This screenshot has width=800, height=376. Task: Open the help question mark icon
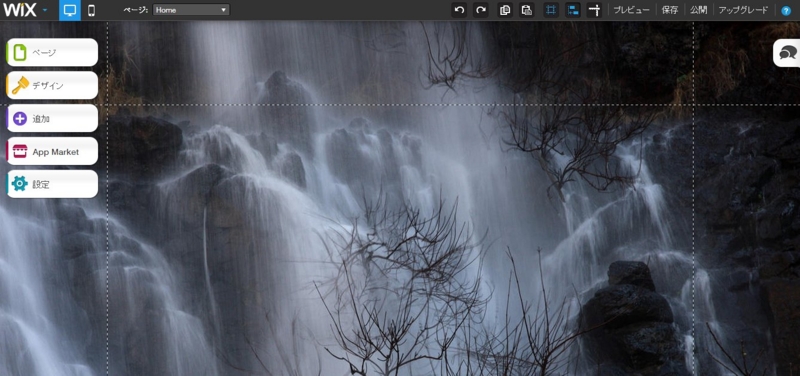coord(786,11)
